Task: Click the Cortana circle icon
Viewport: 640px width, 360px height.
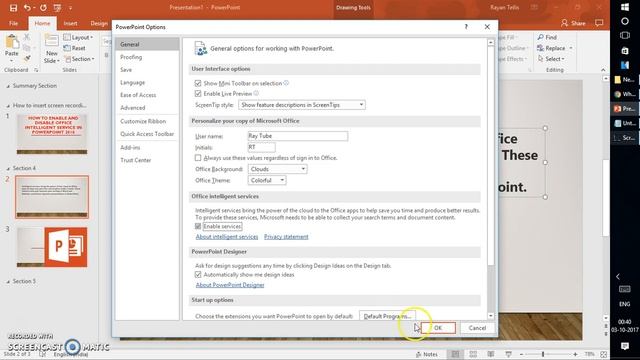Action: pyautogui.click(x=625, y=21)
